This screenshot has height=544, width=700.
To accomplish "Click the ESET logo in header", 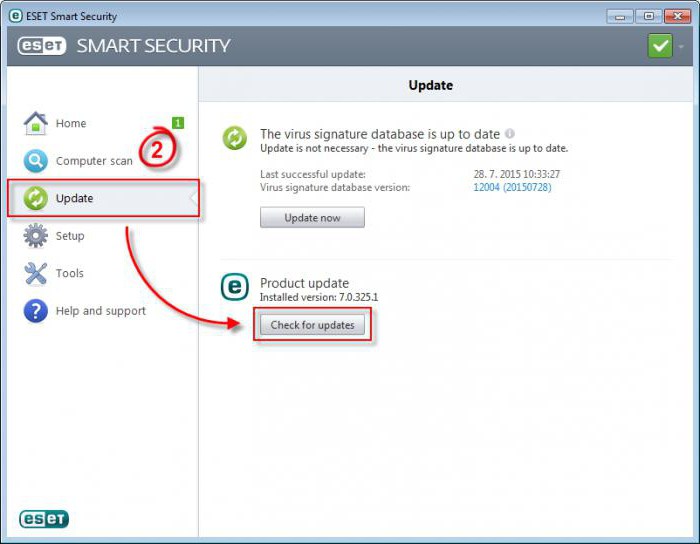I will [42, 46].
